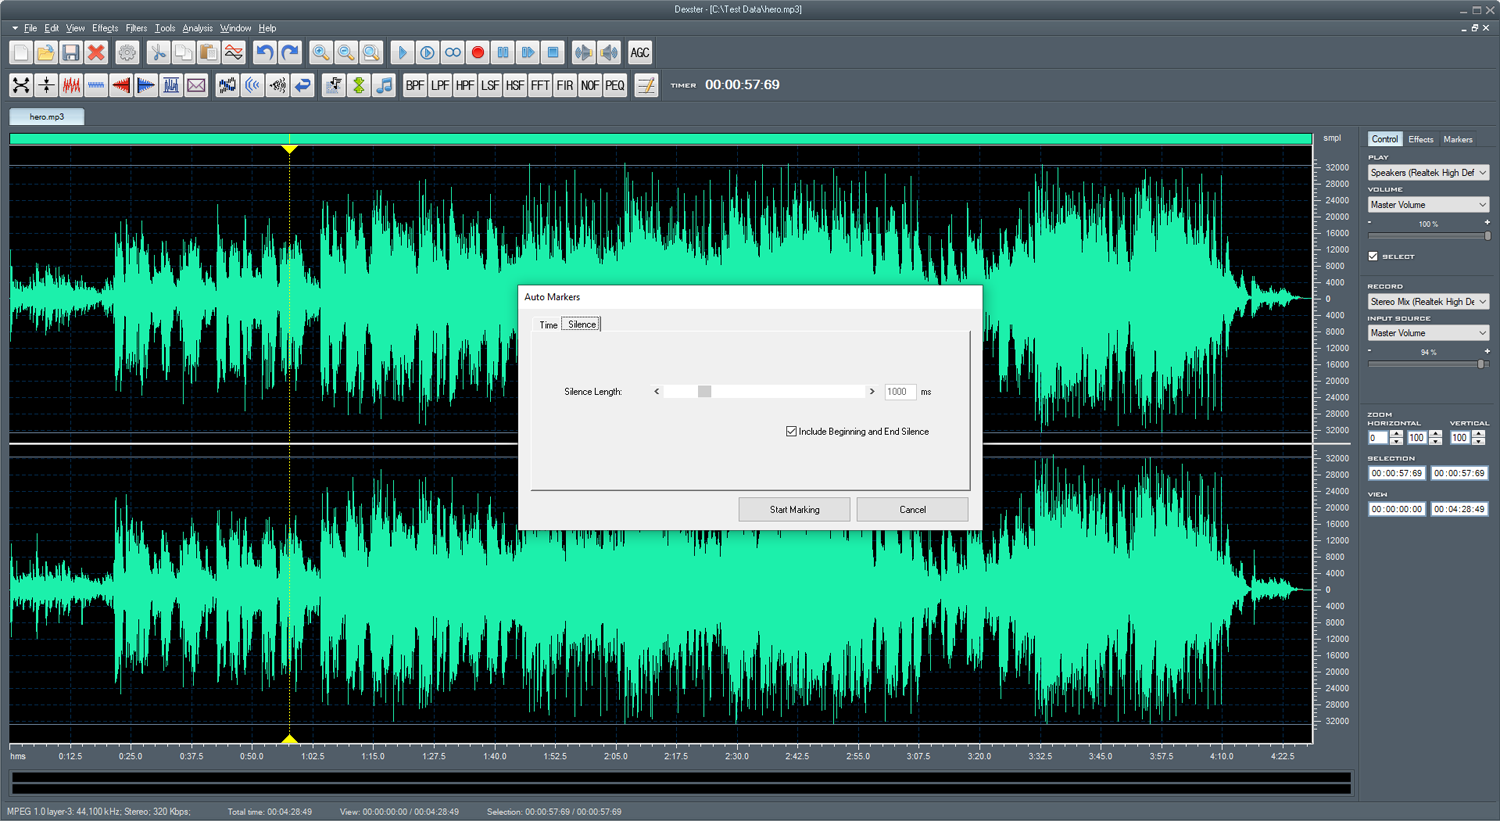Switch to the Time tab in Auto Markers

548,325
